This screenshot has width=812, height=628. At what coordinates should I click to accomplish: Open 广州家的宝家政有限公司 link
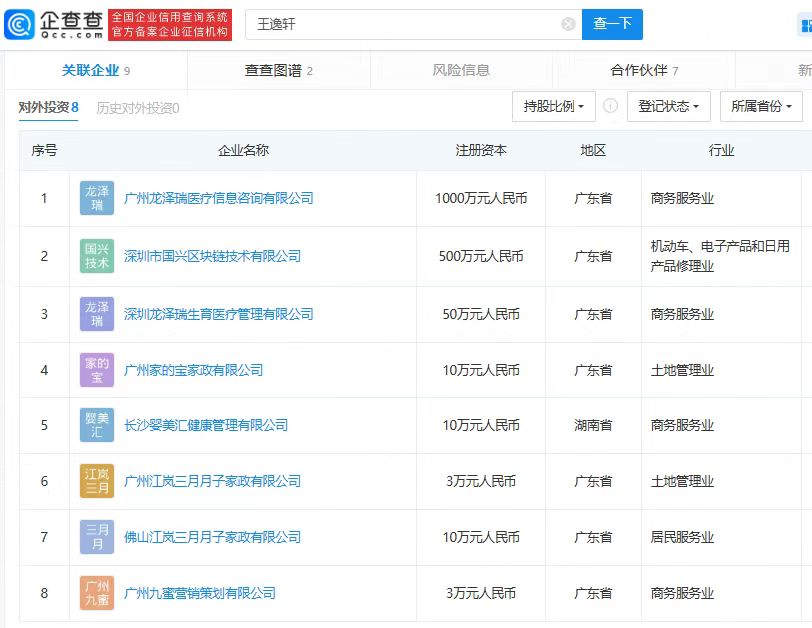[193, 370]
